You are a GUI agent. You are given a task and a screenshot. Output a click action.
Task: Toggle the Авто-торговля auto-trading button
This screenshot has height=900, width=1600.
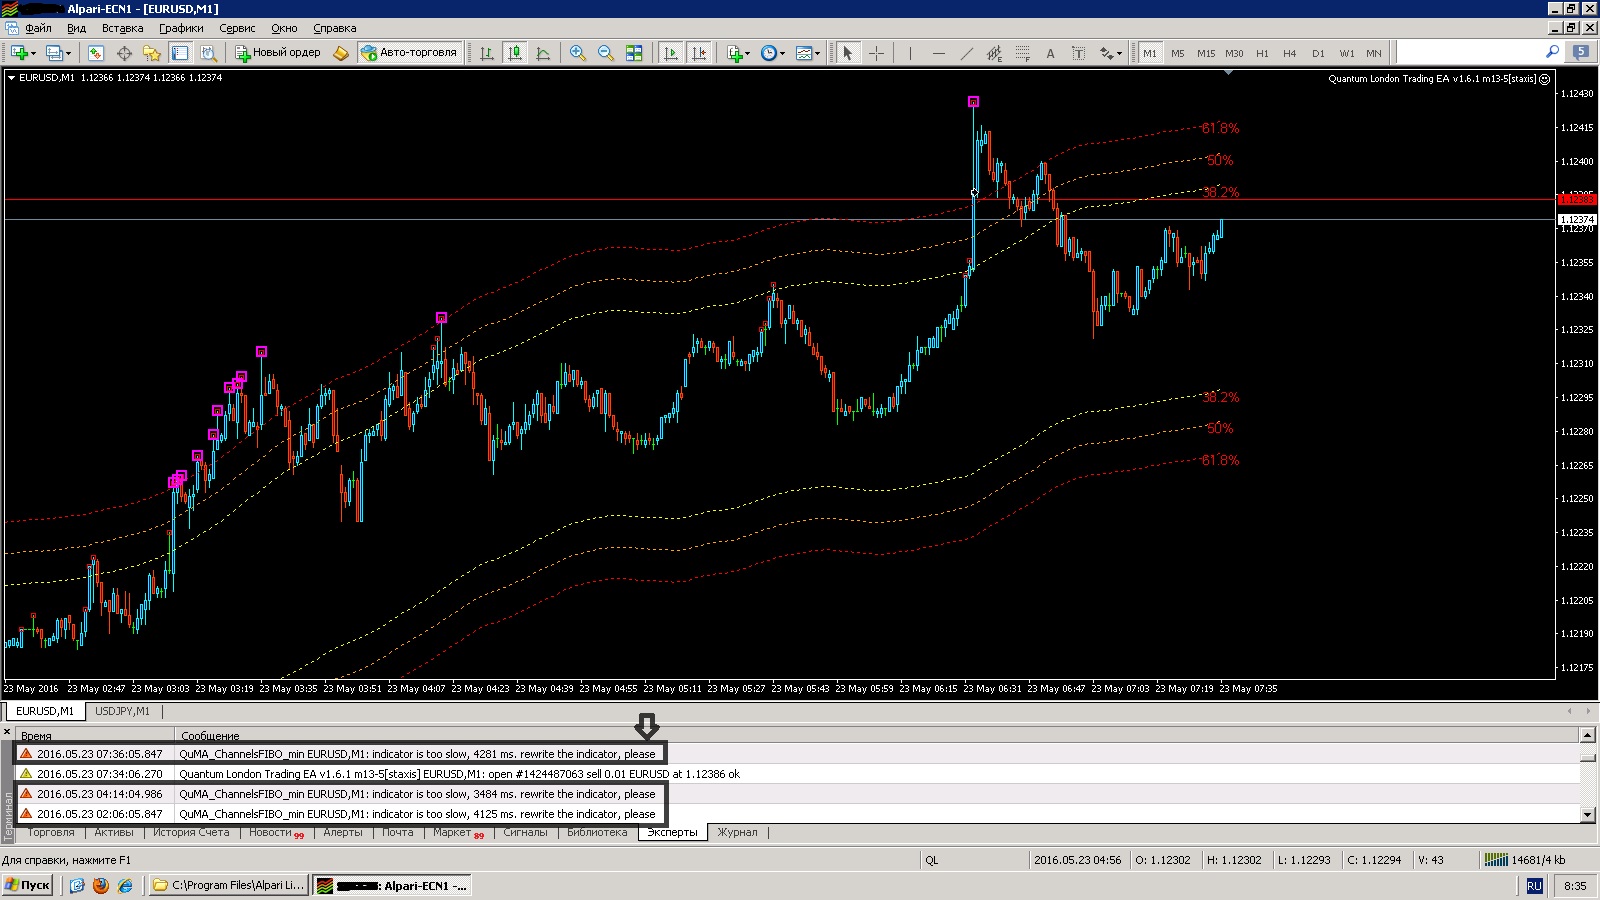[x=410, y=53]
